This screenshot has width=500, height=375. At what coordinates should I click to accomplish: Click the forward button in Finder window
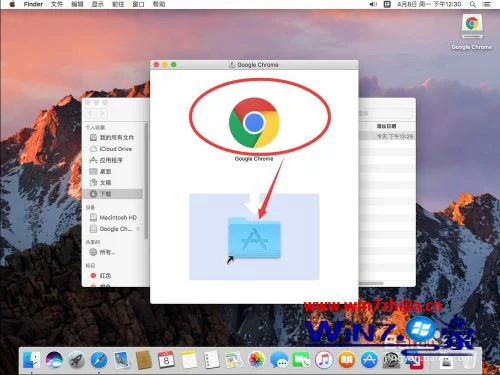(x=102, y=114)
